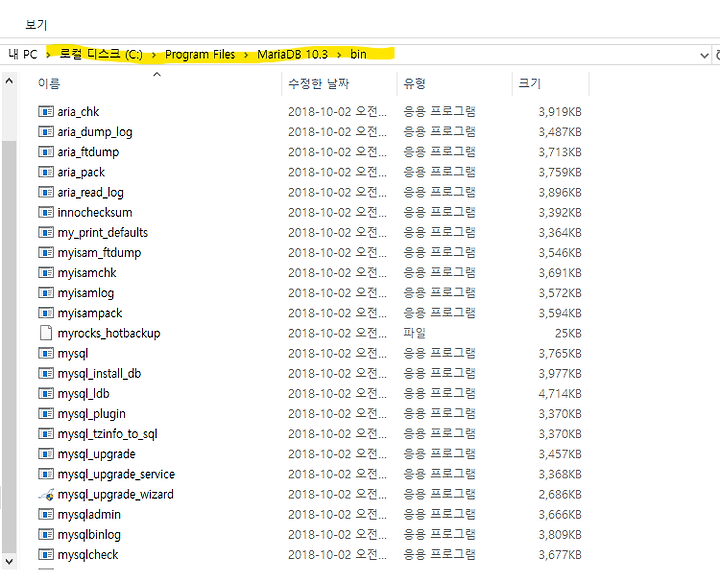This screenshot has width=720, height=580.
Task: Click the mysql_upgrade_wizard installer icon
Action: (x=46, y=494)
